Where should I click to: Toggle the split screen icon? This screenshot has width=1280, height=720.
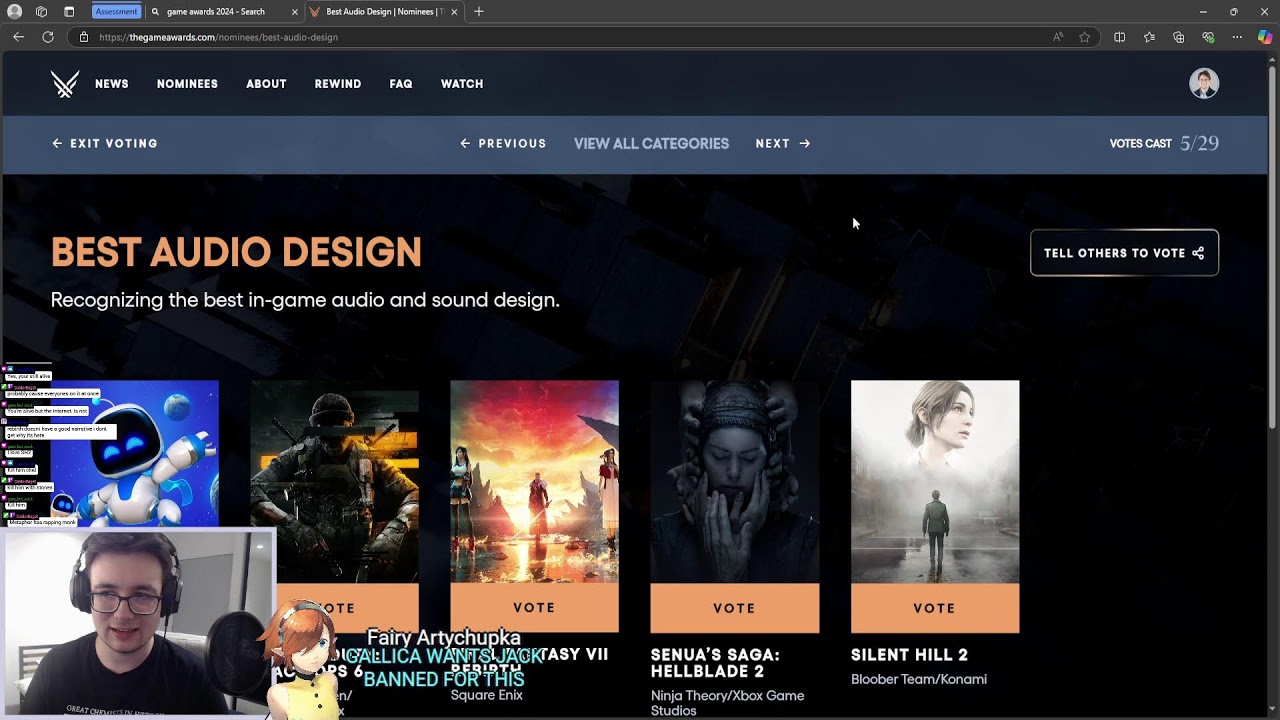pos(1120,37)
